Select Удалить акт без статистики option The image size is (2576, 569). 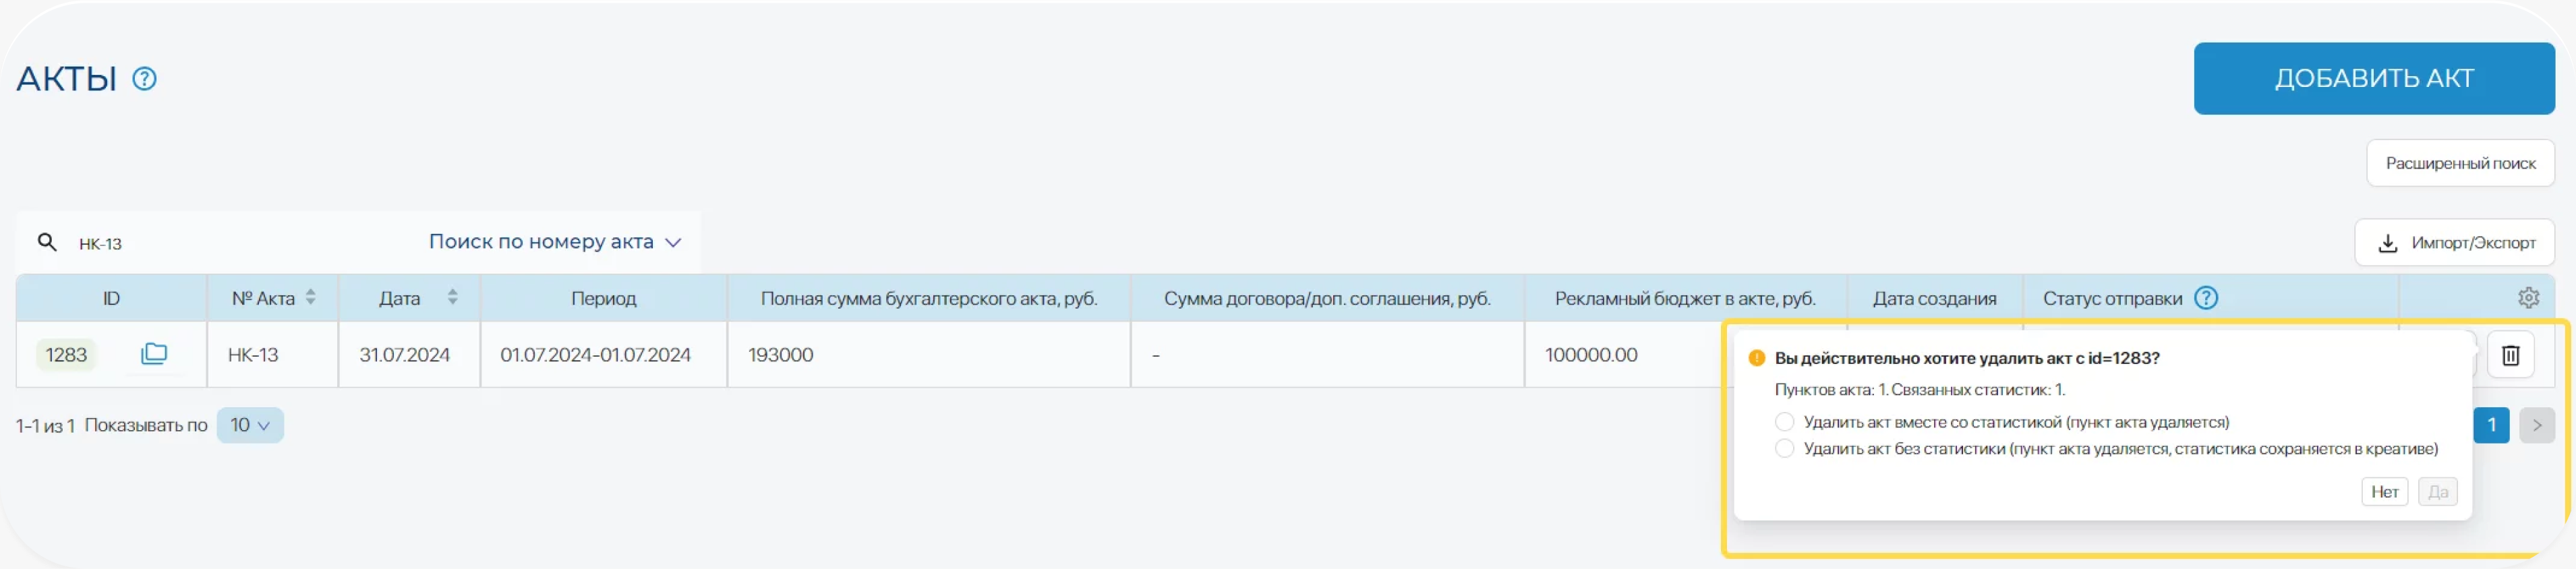1784,449
